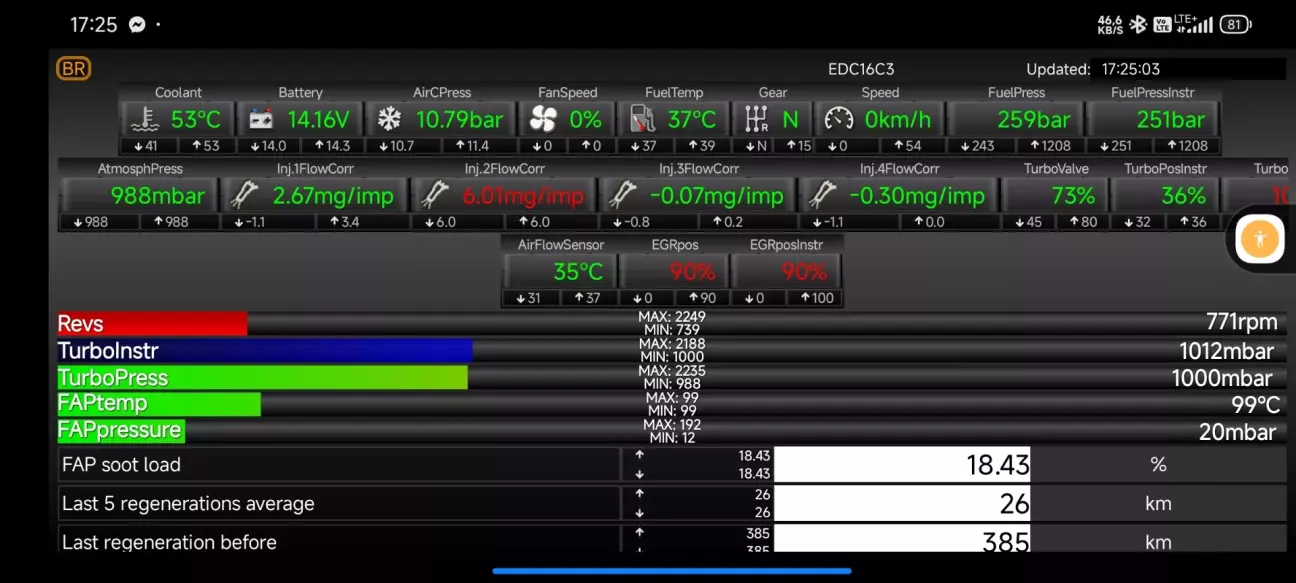Tap the Gear N value
Viewport: 1296px width, 583px height.
pyautogui.click(x=790, y=120)
